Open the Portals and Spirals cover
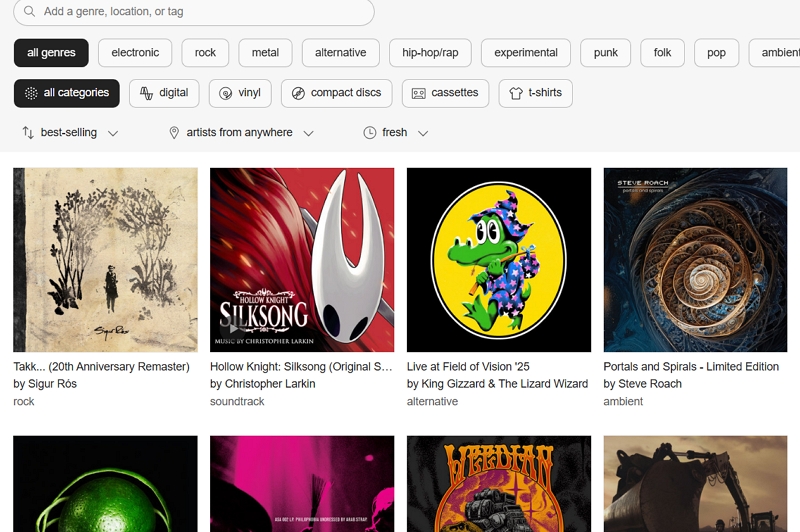This screenshot has width=800, height=532. [x=695, y=260]
